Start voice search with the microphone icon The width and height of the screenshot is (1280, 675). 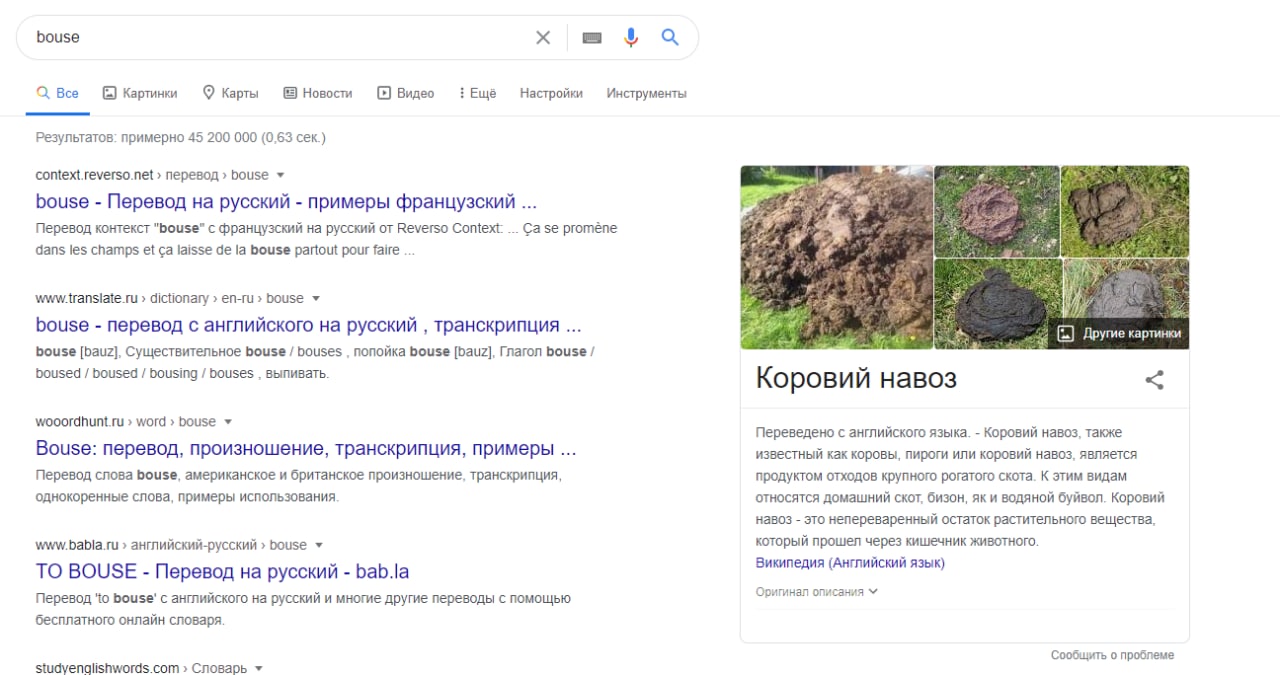pos(631,37)
